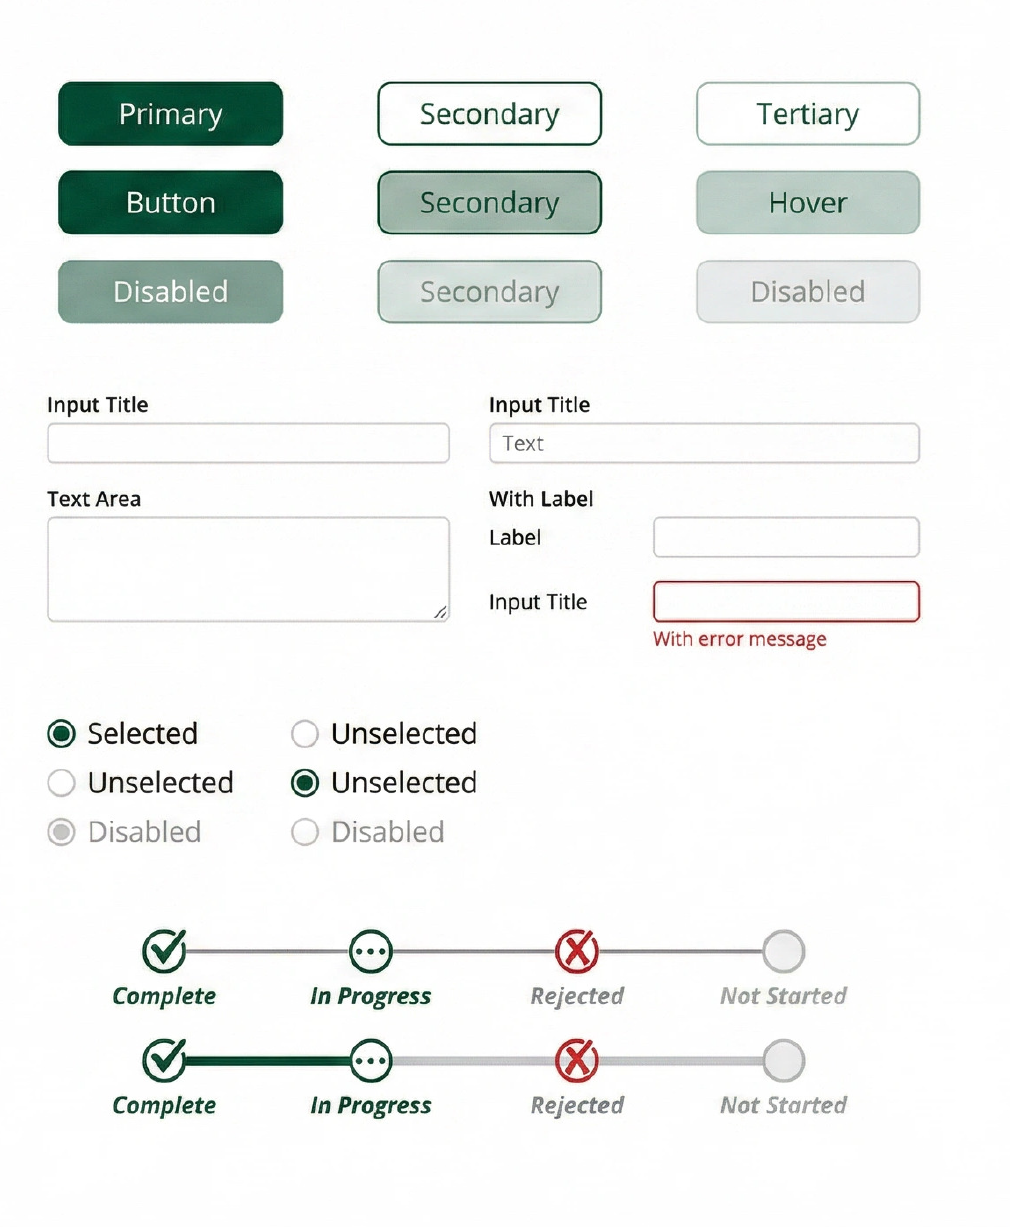Click the Complete checkmark icon in lower stepper
Image resolution: width=1010 pixels, height=1227 pixels.
click(x=164, y=1061)
